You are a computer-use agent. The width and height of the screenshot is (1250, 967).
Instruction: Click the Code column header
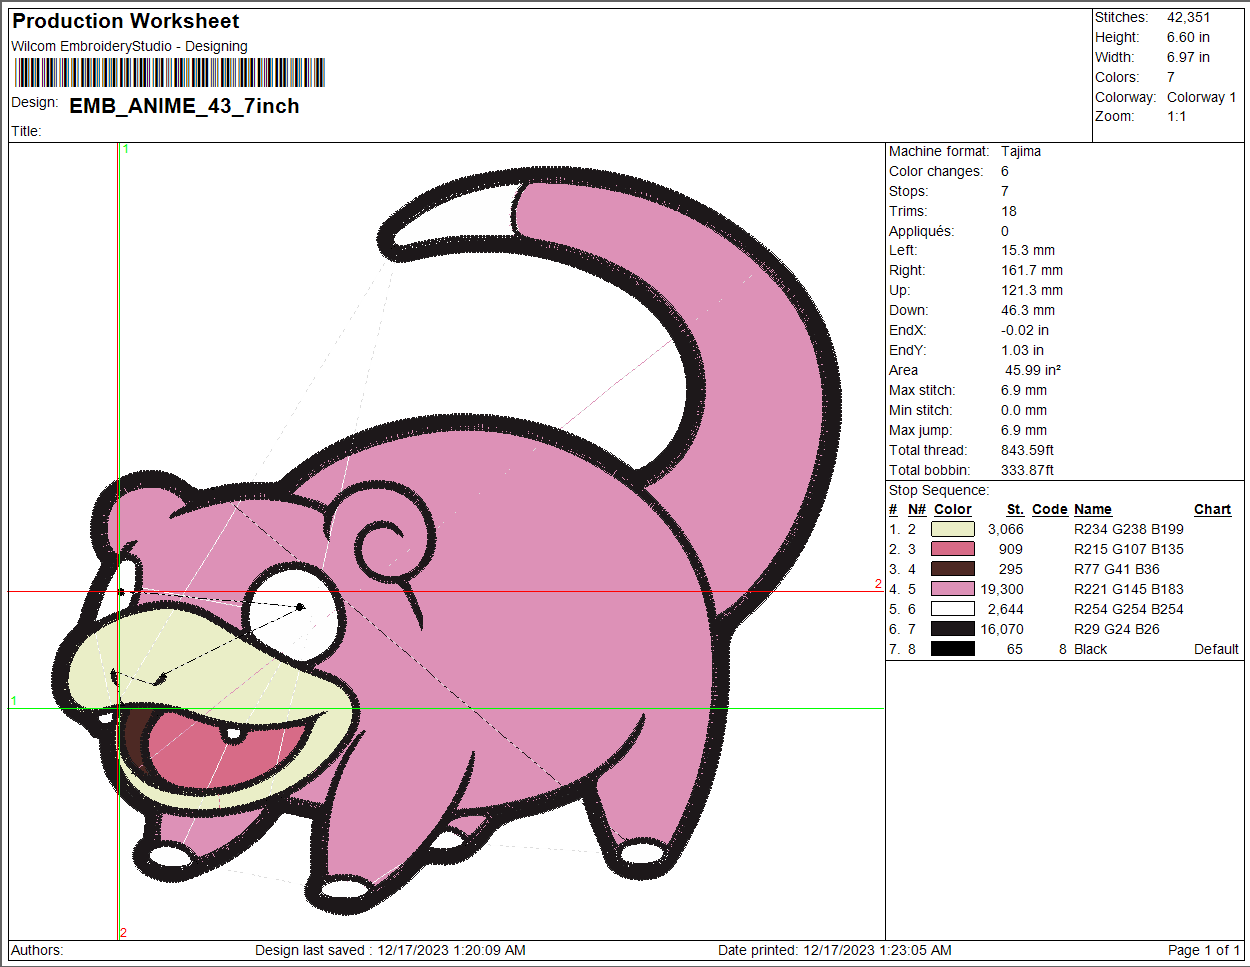coord(1049,509)
